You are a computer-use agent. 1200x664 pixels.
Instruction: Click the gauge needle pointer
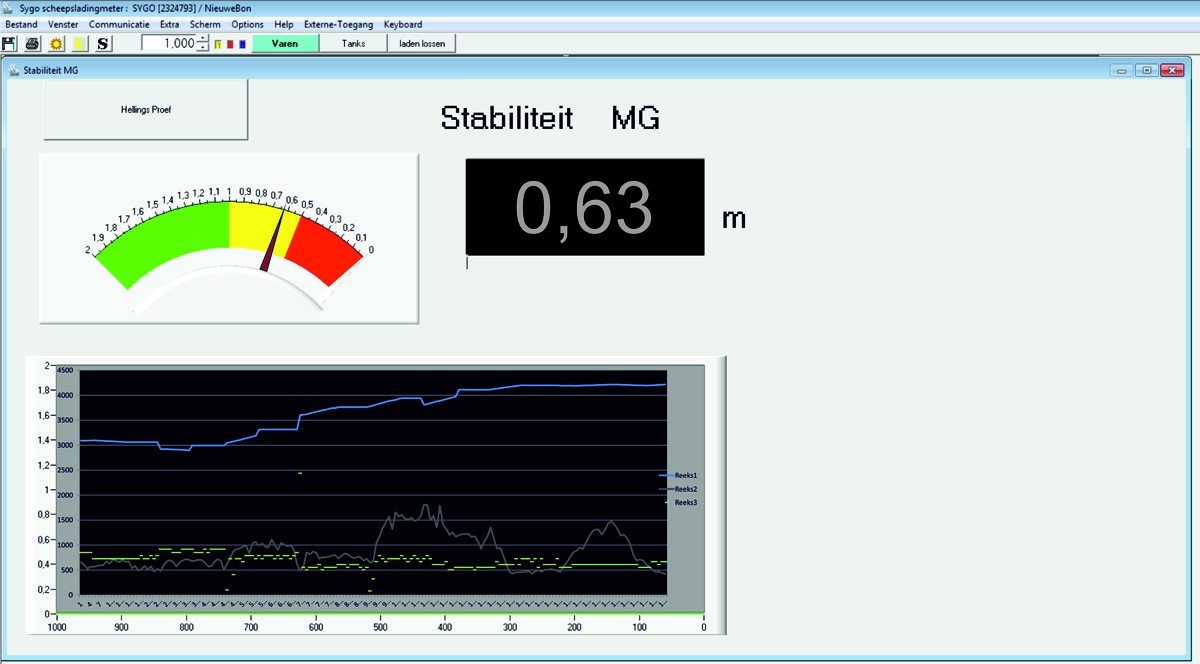pos(273,240)
